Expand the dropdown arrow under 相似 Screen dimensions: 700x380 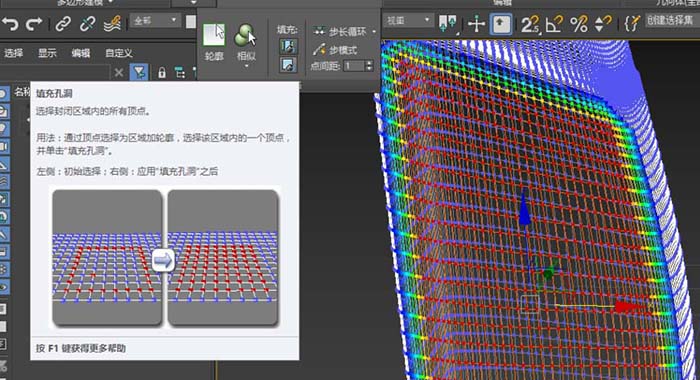pos(246,67)
